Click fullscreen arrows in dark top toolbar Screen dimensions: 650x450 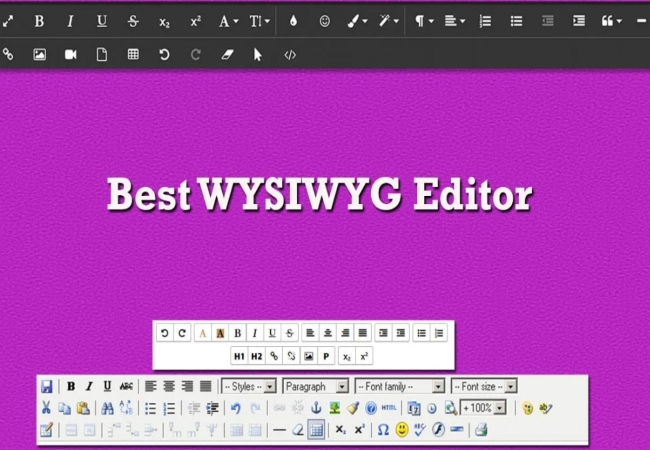(x=7, y=21)
